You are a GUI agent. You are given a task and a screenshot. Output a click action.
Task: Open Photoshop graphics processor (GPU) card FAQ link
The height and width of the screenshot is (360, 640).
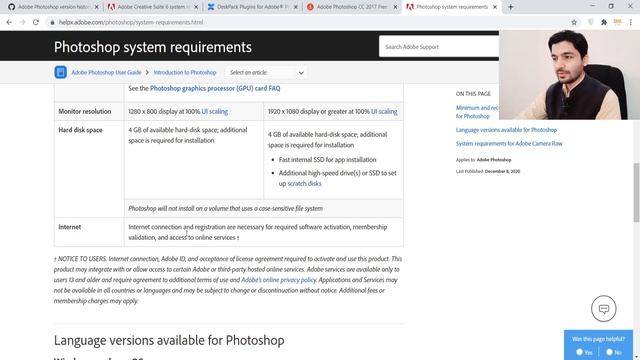click(215, 88)
